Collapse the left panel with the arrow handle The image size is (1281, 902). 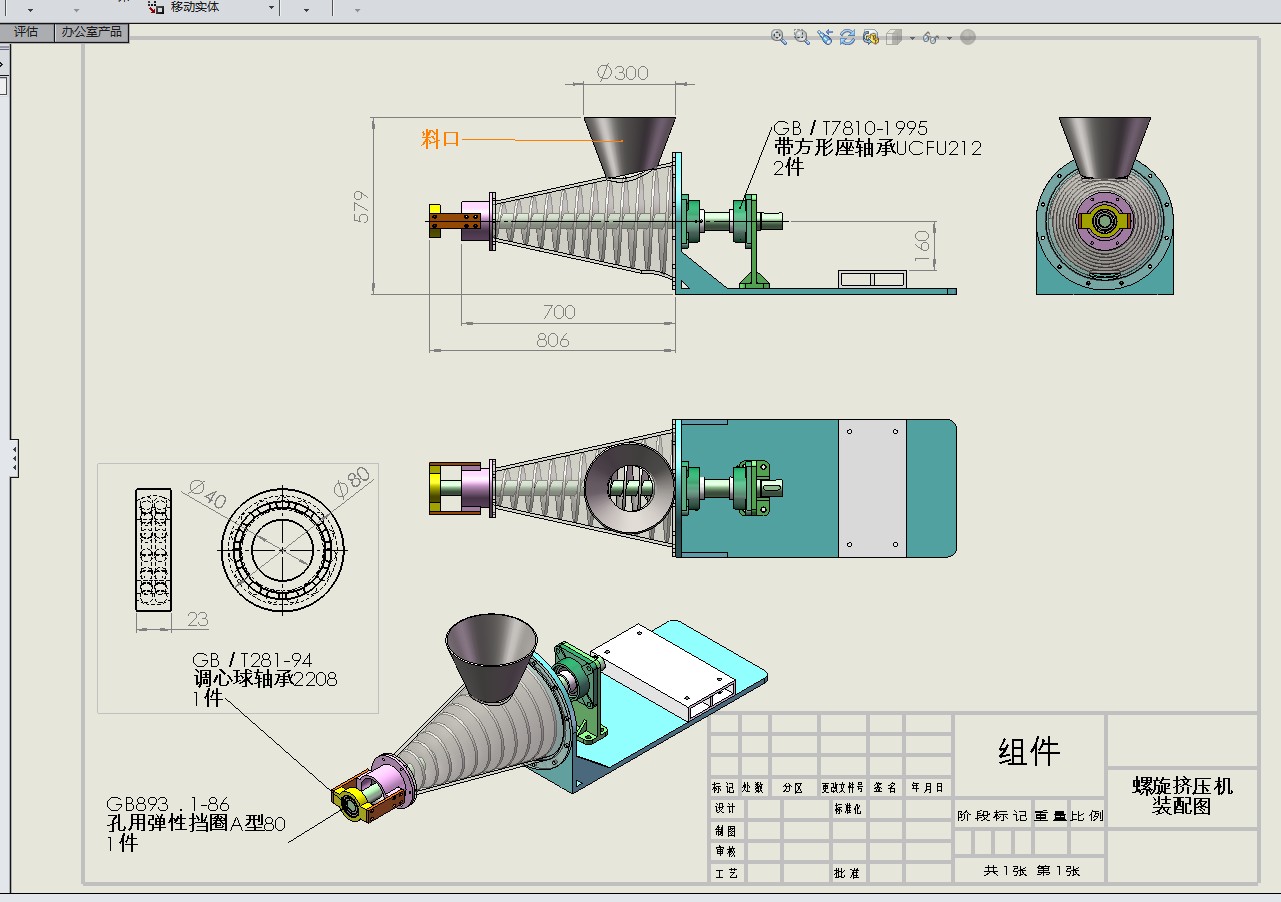tap(14, 459)
